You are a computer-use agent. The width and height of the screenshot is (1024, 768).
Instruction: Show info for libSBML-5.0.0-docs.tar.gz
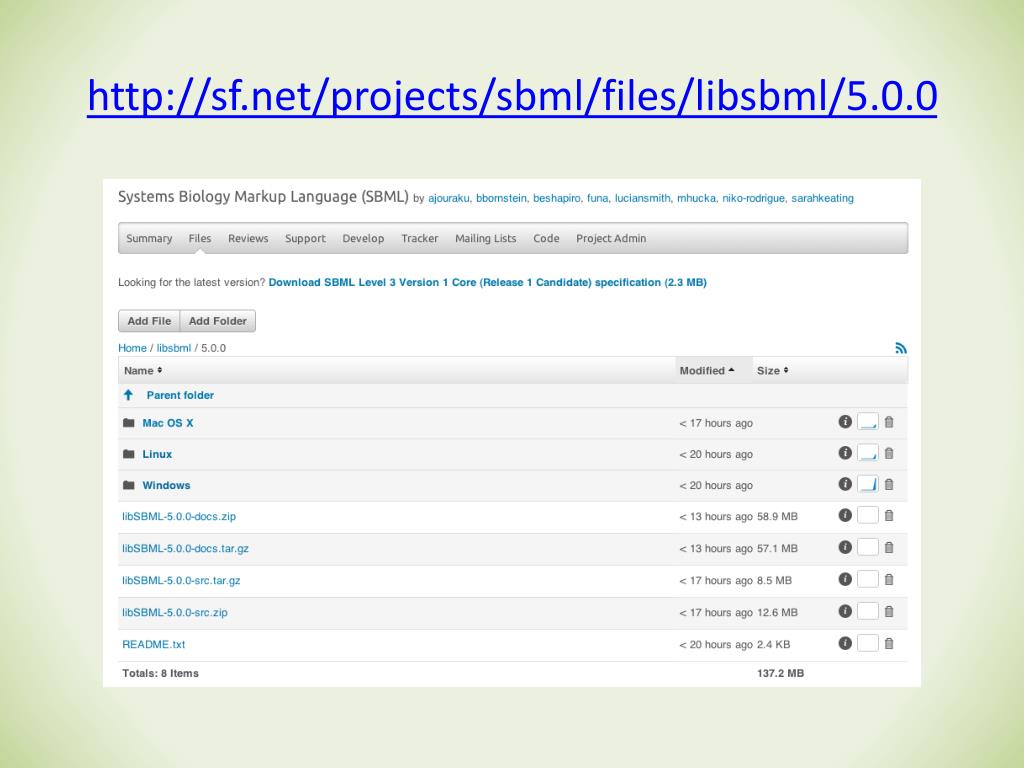coord(845,547)
